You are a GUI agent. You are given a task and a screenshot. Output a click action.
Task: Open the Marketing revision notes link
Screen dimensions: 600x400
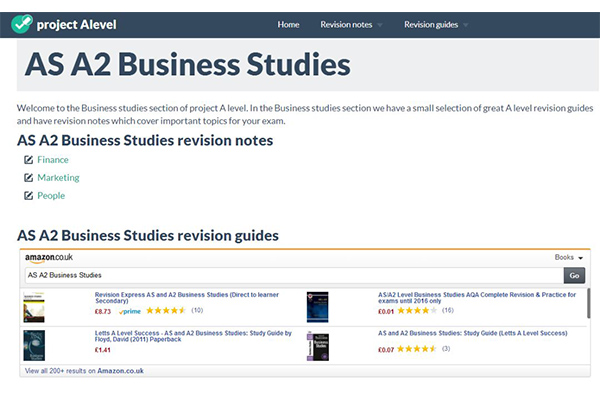58,178
